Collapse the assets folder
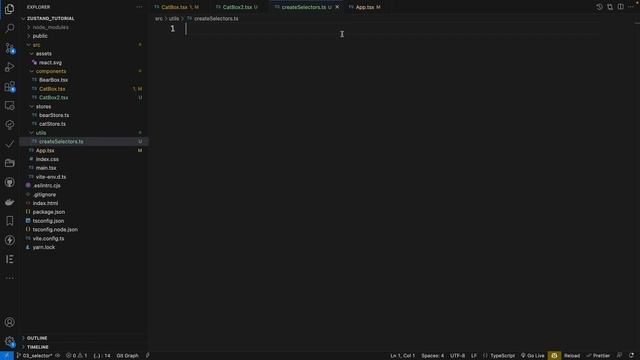 (43, 53)
